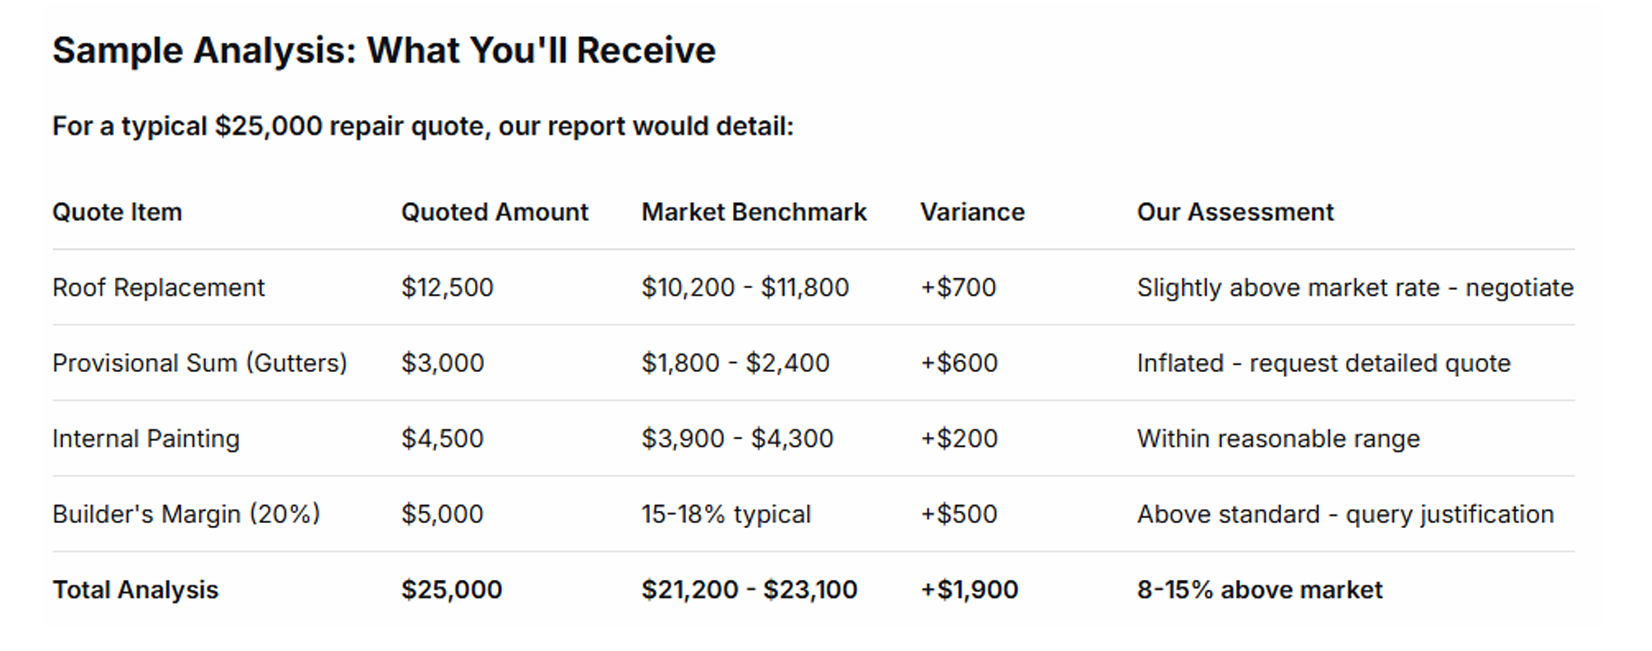
Task: Click the '$10,200 - $11,800' benchmark cell
Action: click(x=745, y=288)
